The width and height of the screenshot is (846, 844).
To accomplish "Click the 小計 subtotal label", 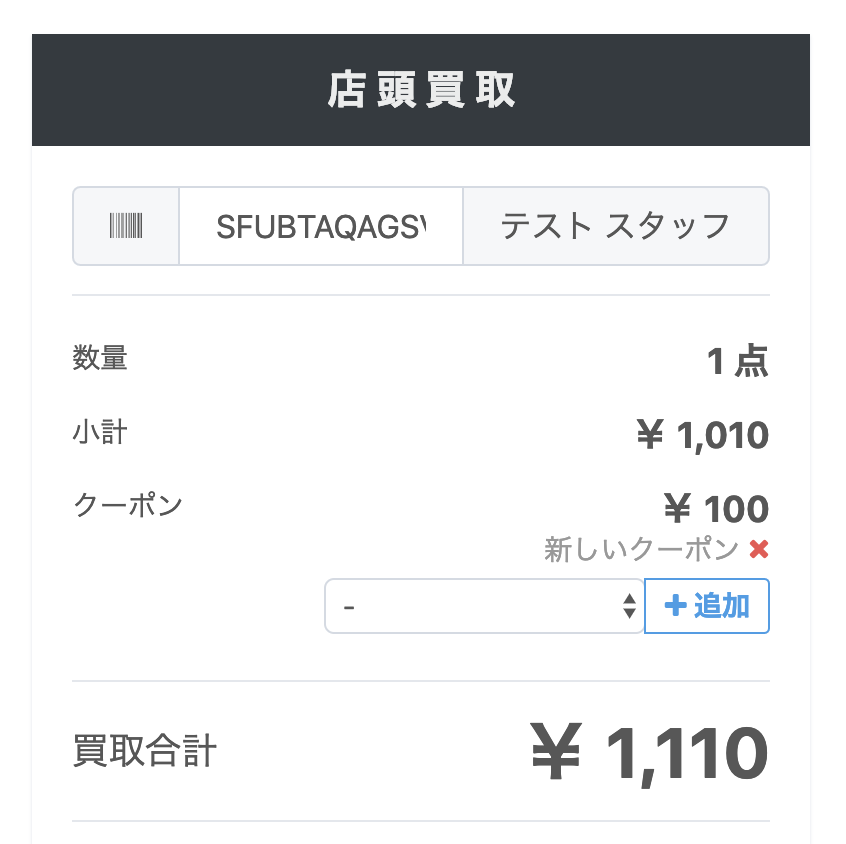I will [100, 432].
